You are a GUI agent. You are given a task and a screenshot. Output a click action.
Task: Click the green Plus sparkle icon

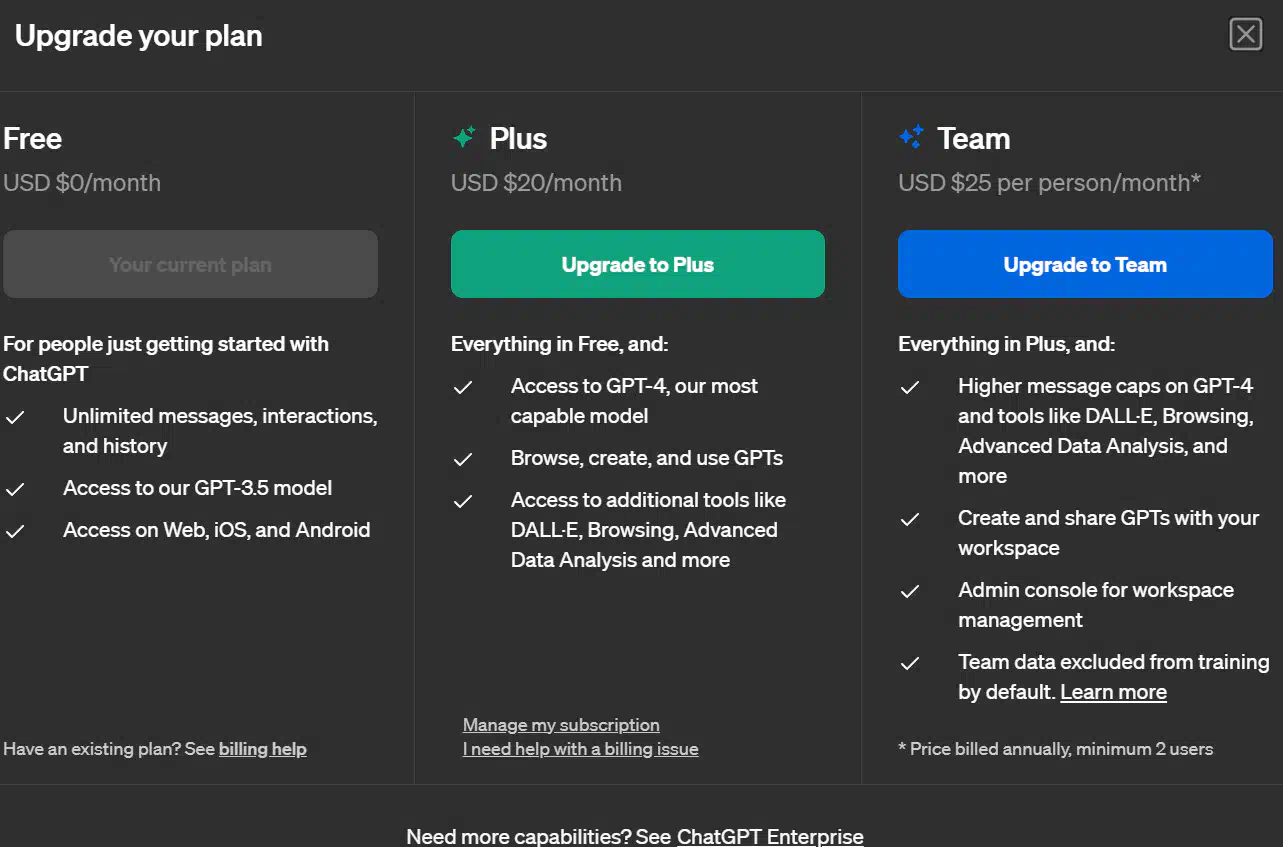464,138
